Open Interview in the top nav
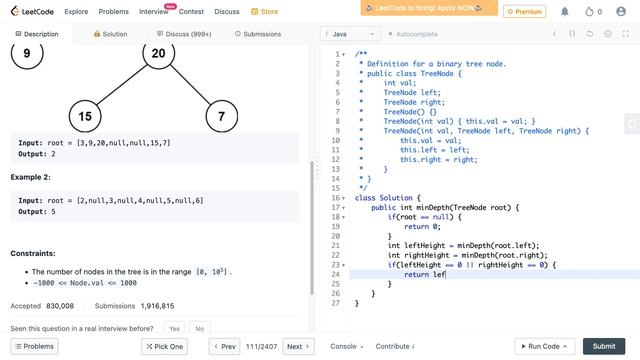 coord(153,11)
